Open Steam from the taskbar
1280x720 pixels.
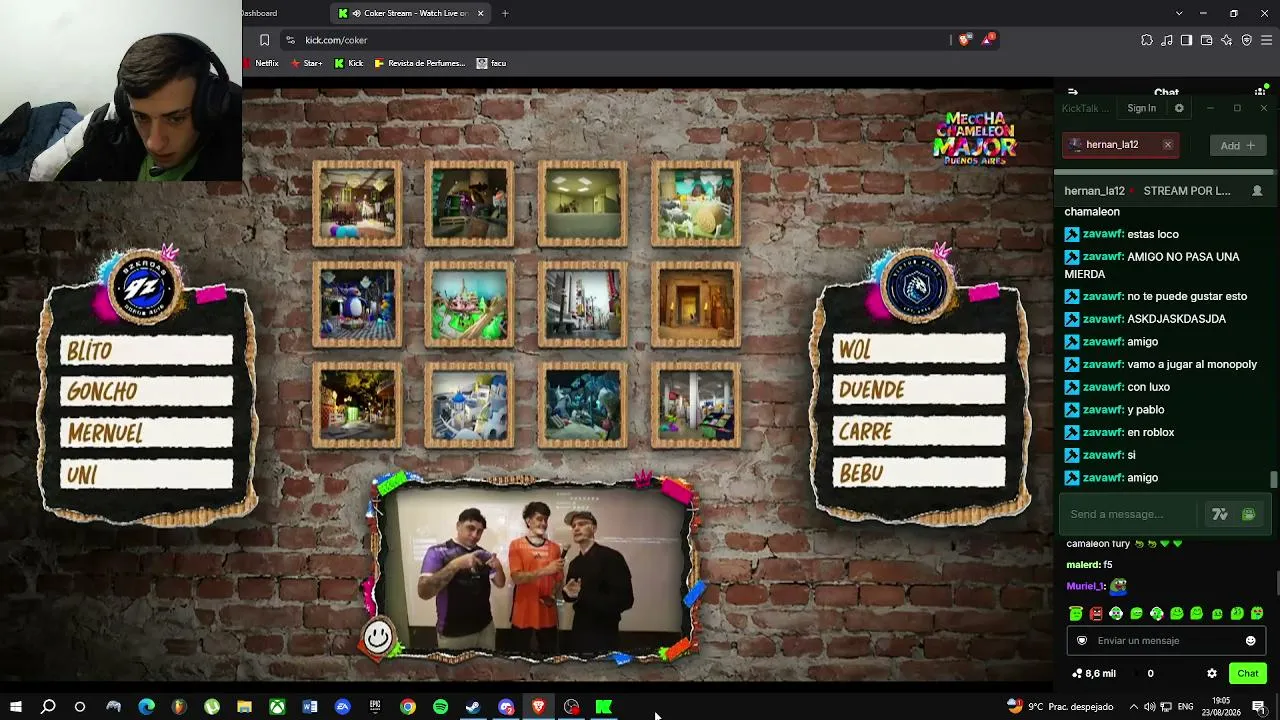[473, 707]
